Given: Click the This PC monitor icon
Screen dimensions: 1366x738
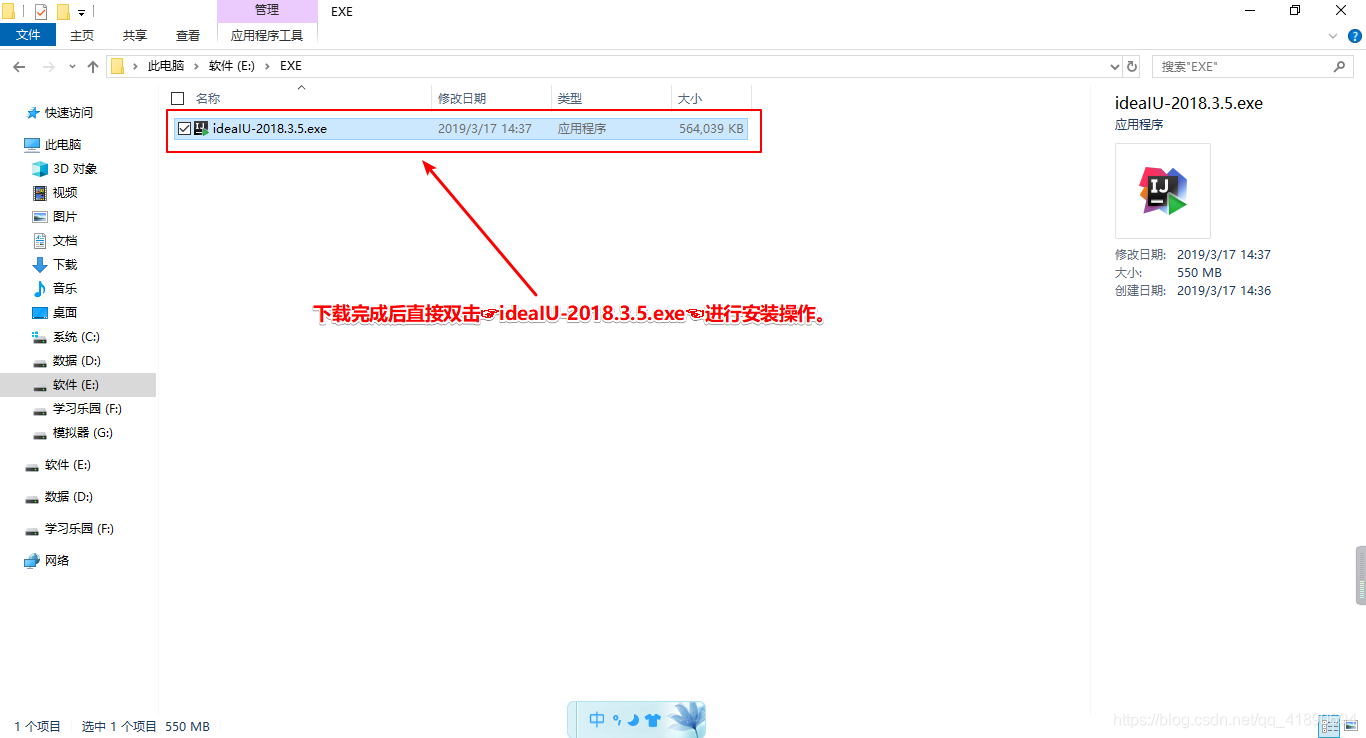Looking at the screenshot, I should click(x=32, y=145).
